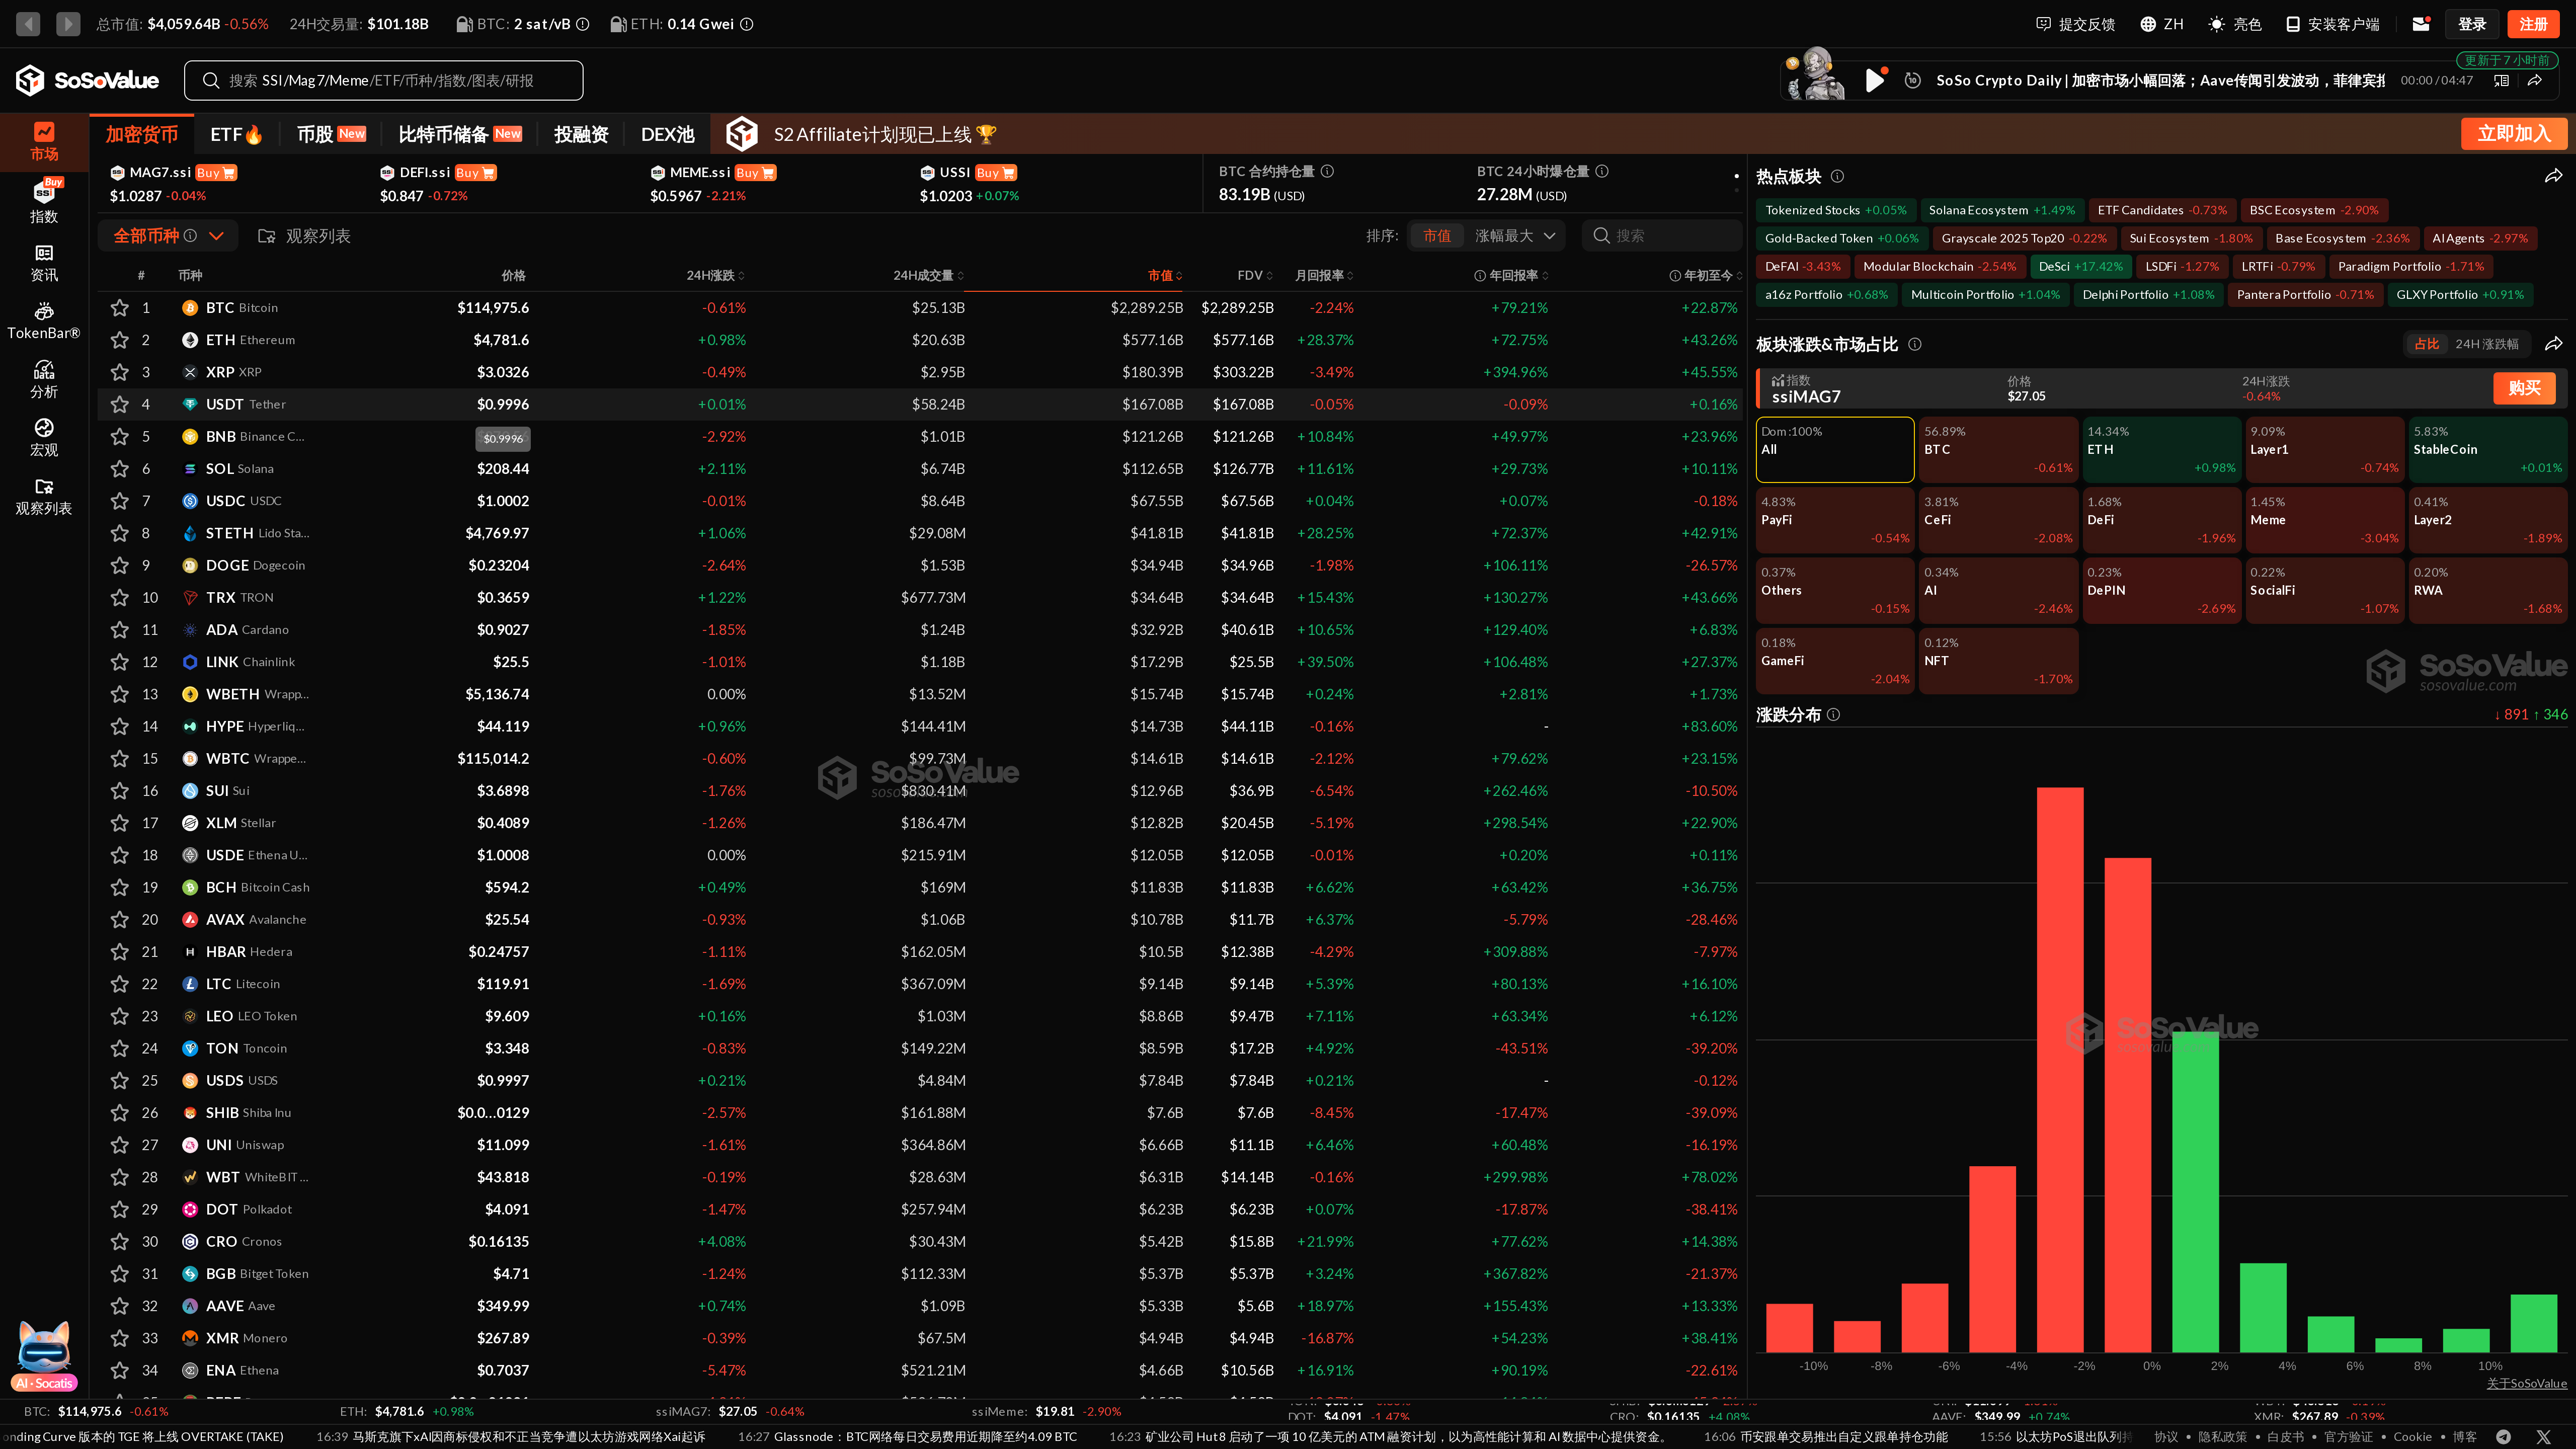
Task: Open the 资讯 news sidebar icon
Action: (x=44, y=263)
